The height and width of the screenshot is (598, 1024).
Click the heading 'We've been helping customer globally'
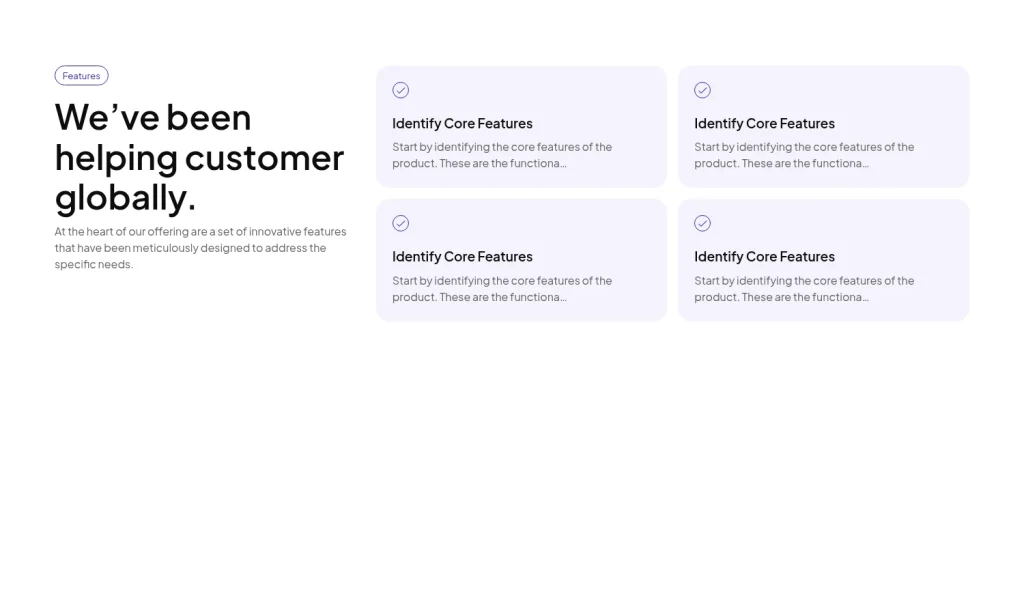199,157
